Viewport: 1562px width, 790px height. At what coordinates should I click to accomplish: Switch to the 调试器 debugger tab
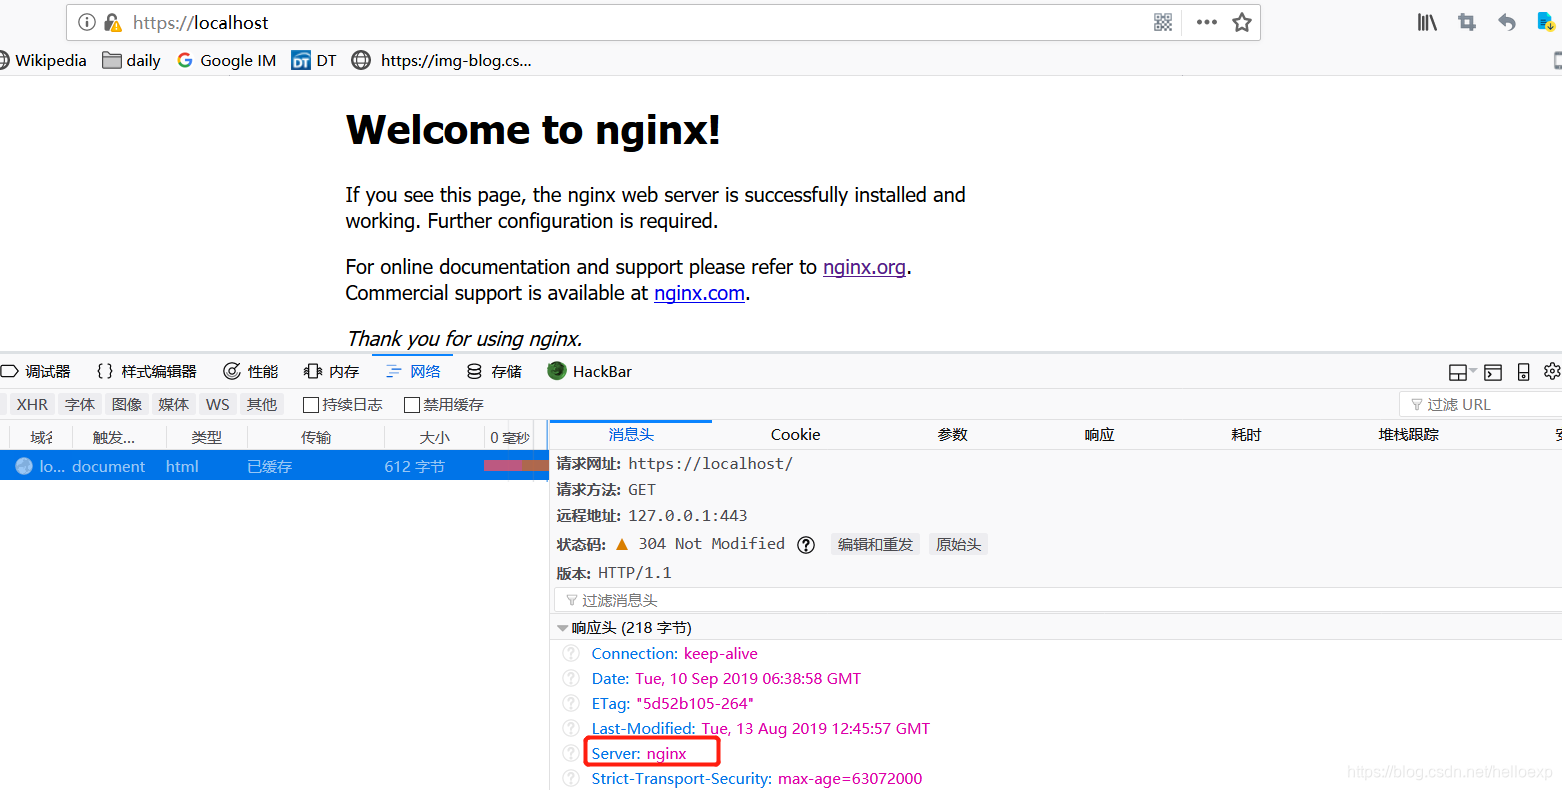click(x=36, y=371)
